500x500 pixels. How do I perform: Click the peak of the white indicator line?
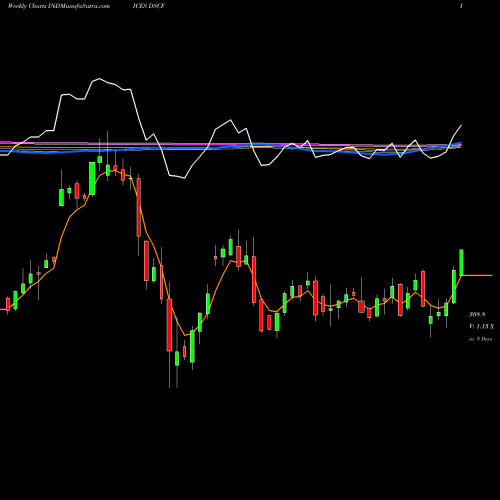point(99,79)
